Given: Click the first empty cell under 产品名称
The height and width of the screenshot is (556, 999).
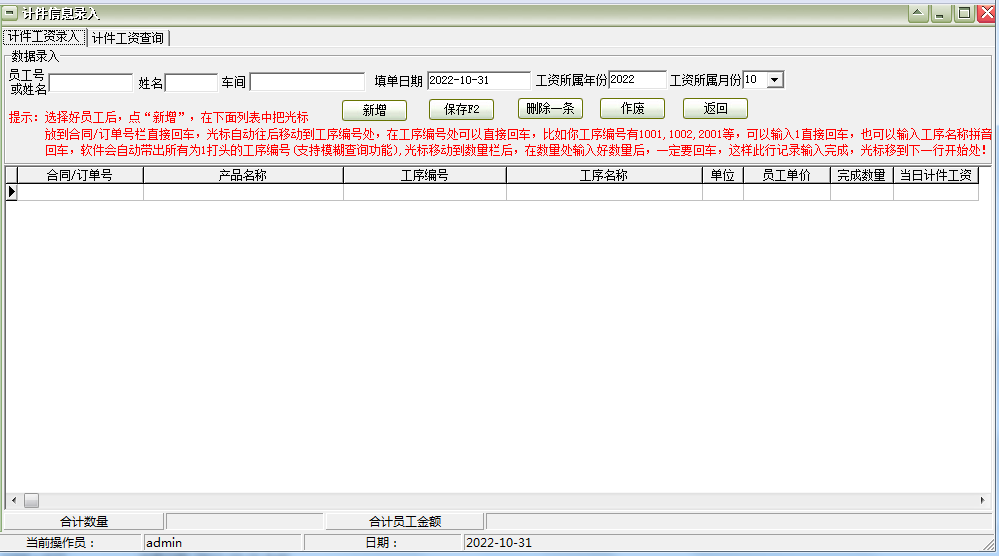Looking at the screenshot, I should [x=243, y=192].
